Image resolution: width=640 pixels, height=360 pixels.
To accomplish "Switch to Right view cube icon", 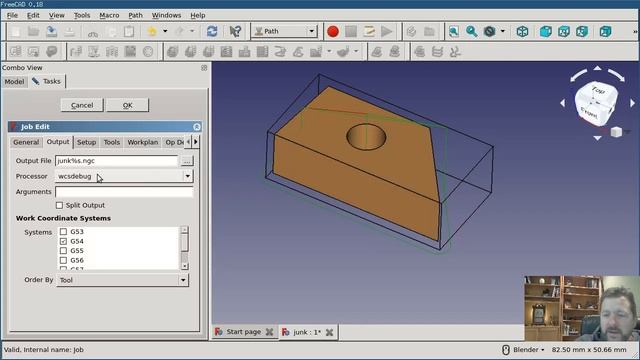I will [582, 31].
